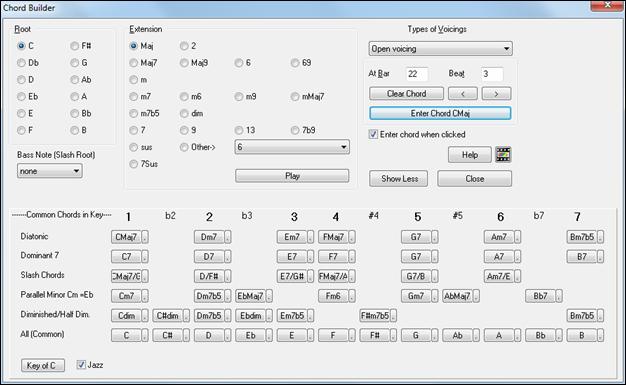This screenshot has height=385, width=626.
Task: Go to previous beat with < button
Action: (x=463, y=94)
